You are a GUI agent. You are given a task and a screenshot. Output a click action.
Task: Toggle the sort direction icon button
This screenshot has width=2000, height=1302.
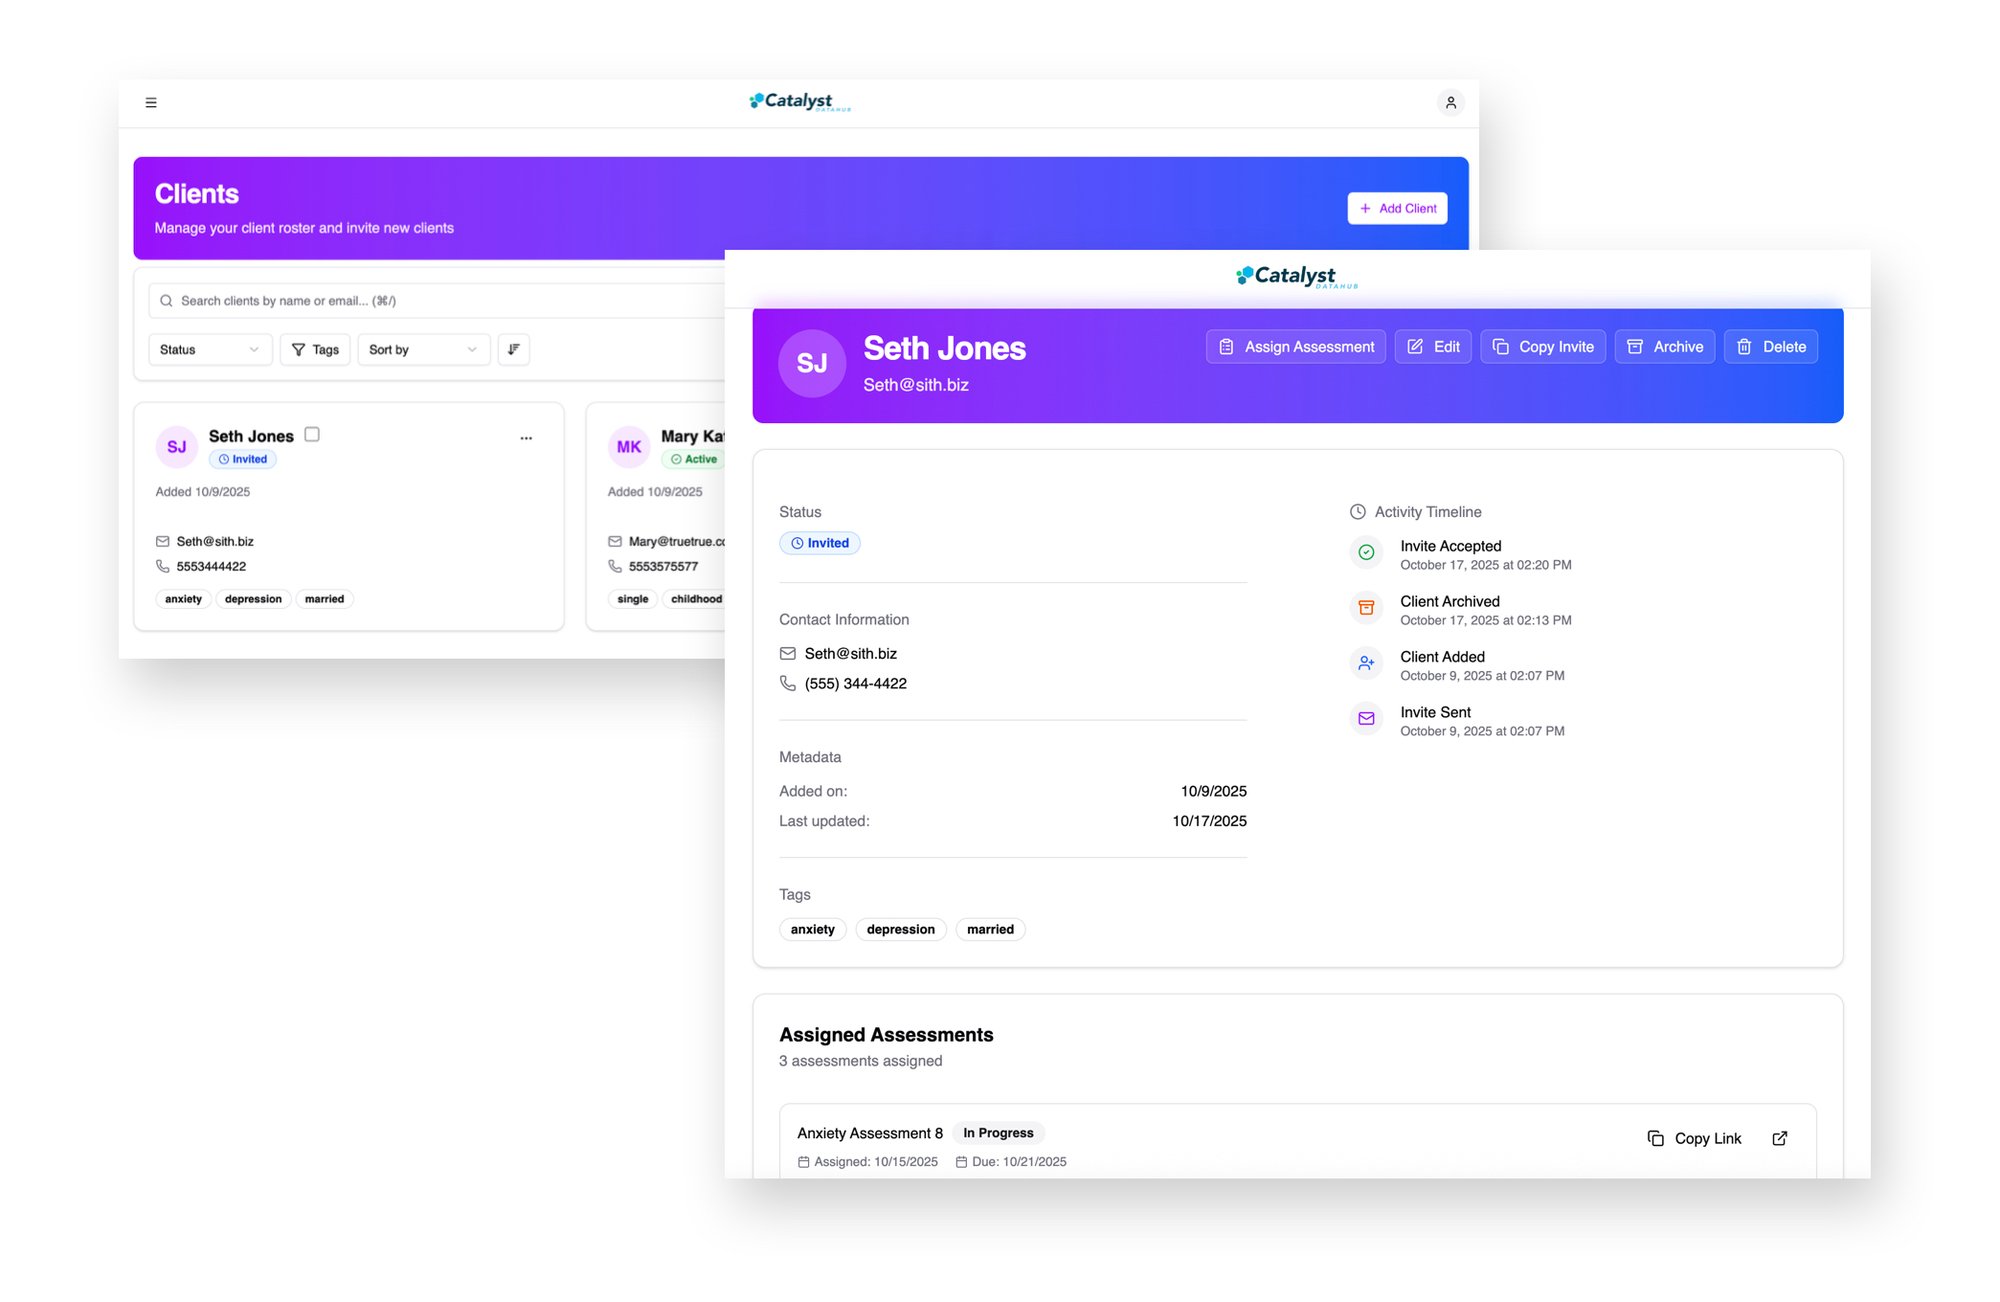pyautogui.click(x=513, y=349)
